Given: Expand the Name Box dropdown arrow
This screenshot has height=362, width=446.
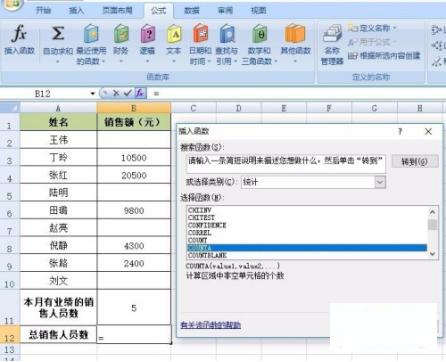Looking at the screenshot, I should tap(93, 94).
